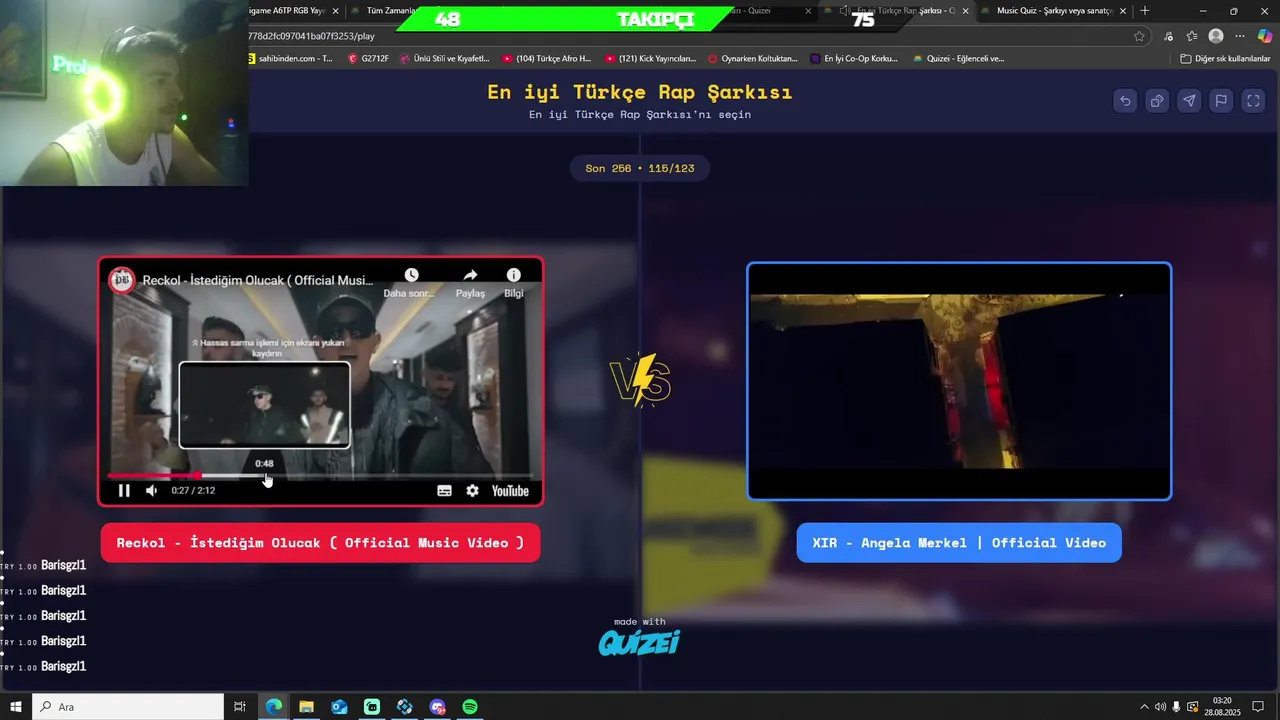Mute the YouTube player volume
The image size is (1280, 720).
click(151, 490)
